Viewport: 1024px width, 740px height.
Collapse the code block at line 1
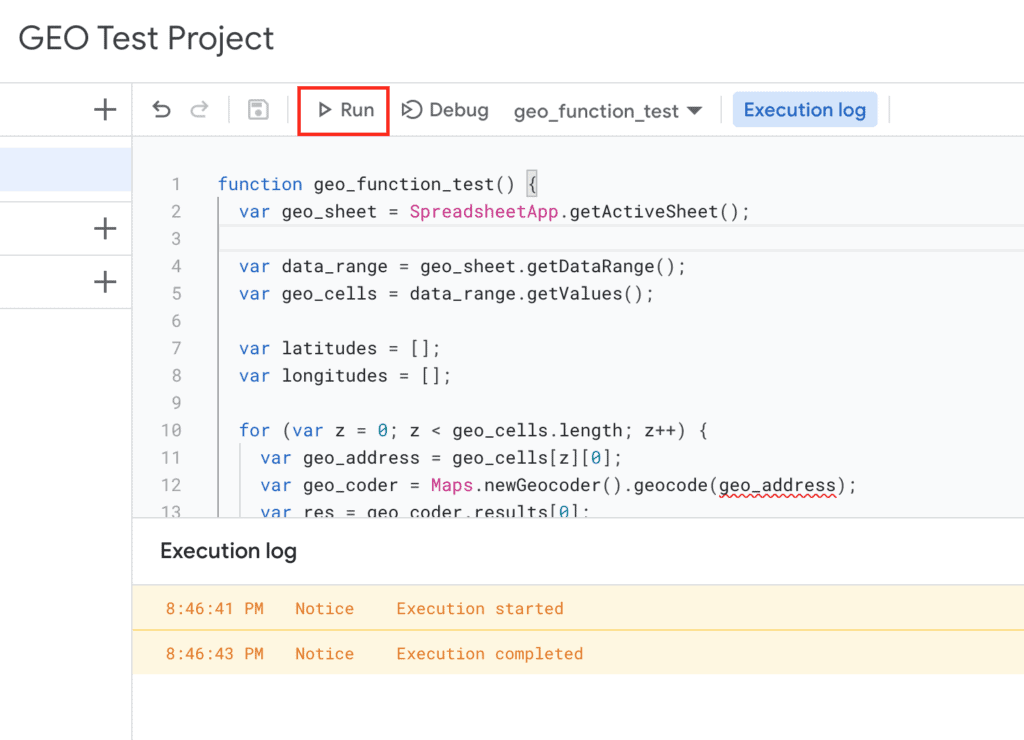click(x=531, y=183)
